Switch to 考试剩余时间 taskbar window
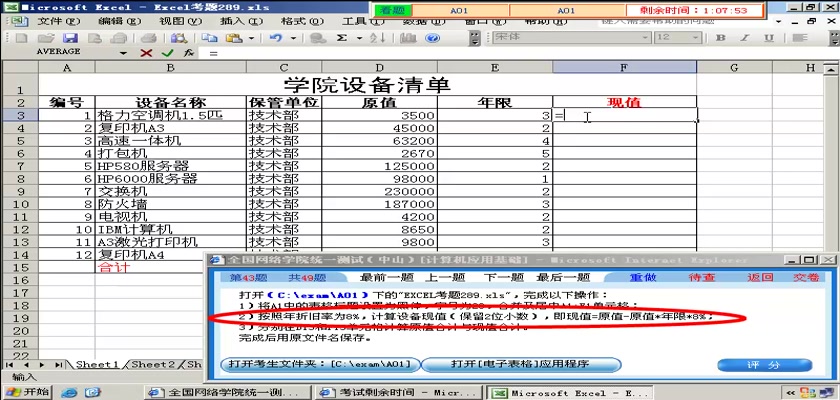 point(399,393)
